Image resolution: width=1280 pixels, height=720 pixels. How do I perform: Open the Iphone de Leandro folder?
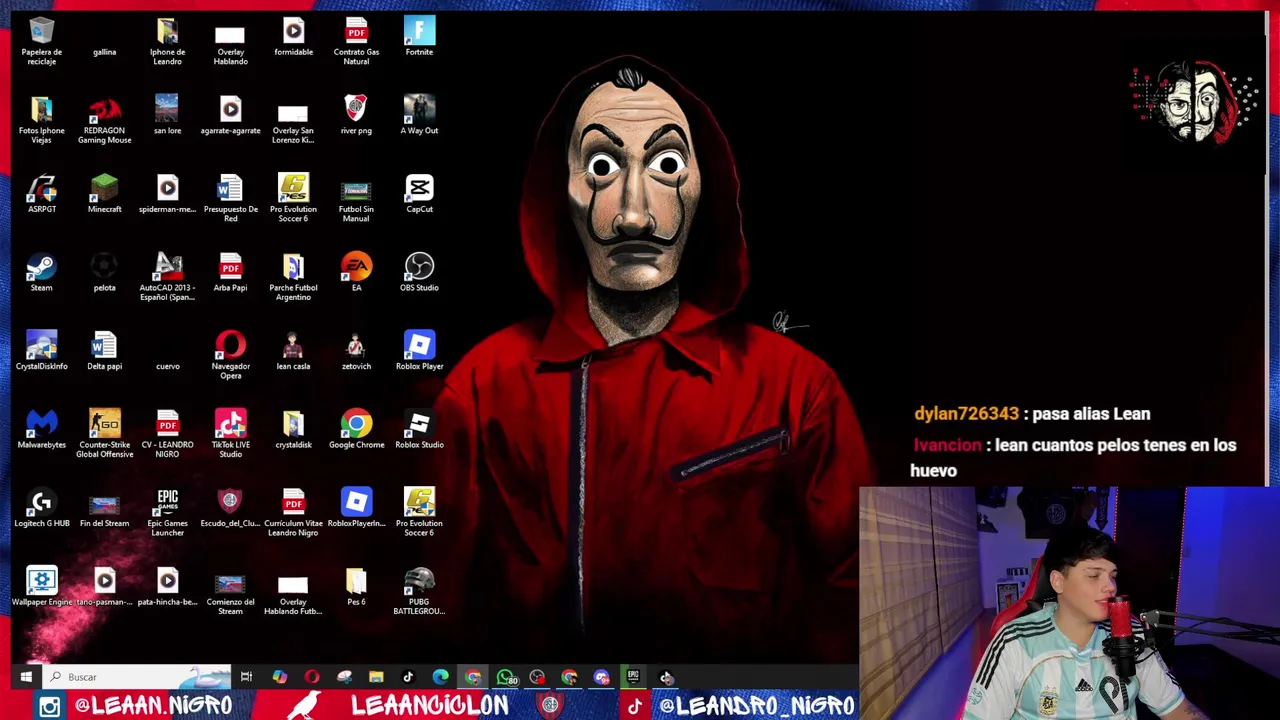click(167, 42)
